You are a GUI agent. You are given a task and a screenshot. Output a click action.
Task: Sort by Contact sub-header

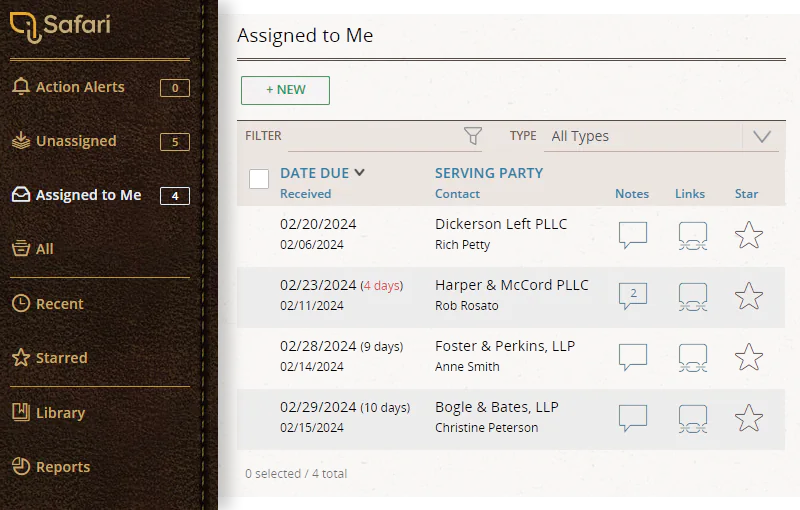[x=457, y=194]
